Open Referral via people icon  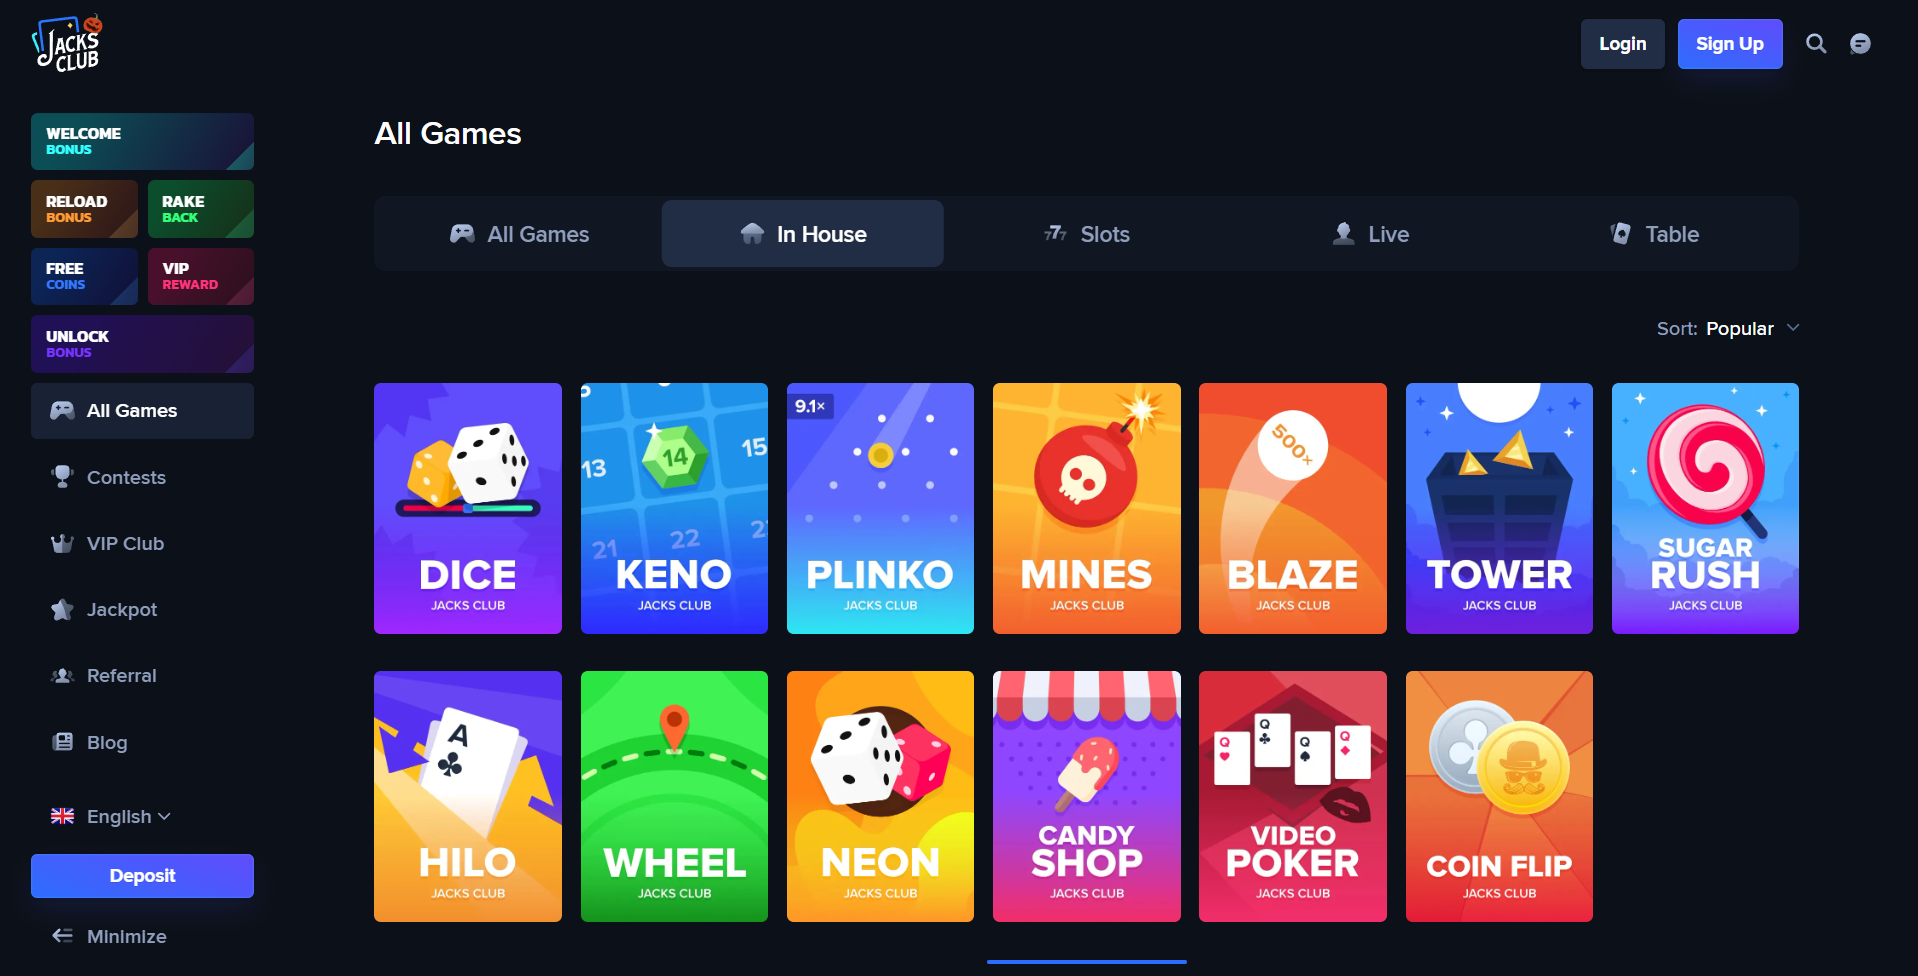[x=62, y=676]
